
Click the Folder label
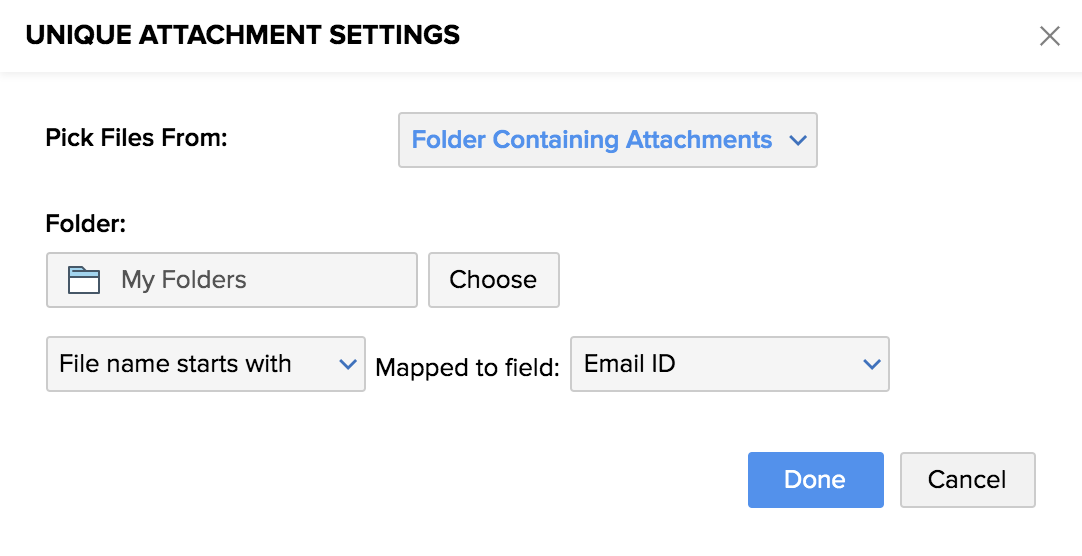point(86,224)
